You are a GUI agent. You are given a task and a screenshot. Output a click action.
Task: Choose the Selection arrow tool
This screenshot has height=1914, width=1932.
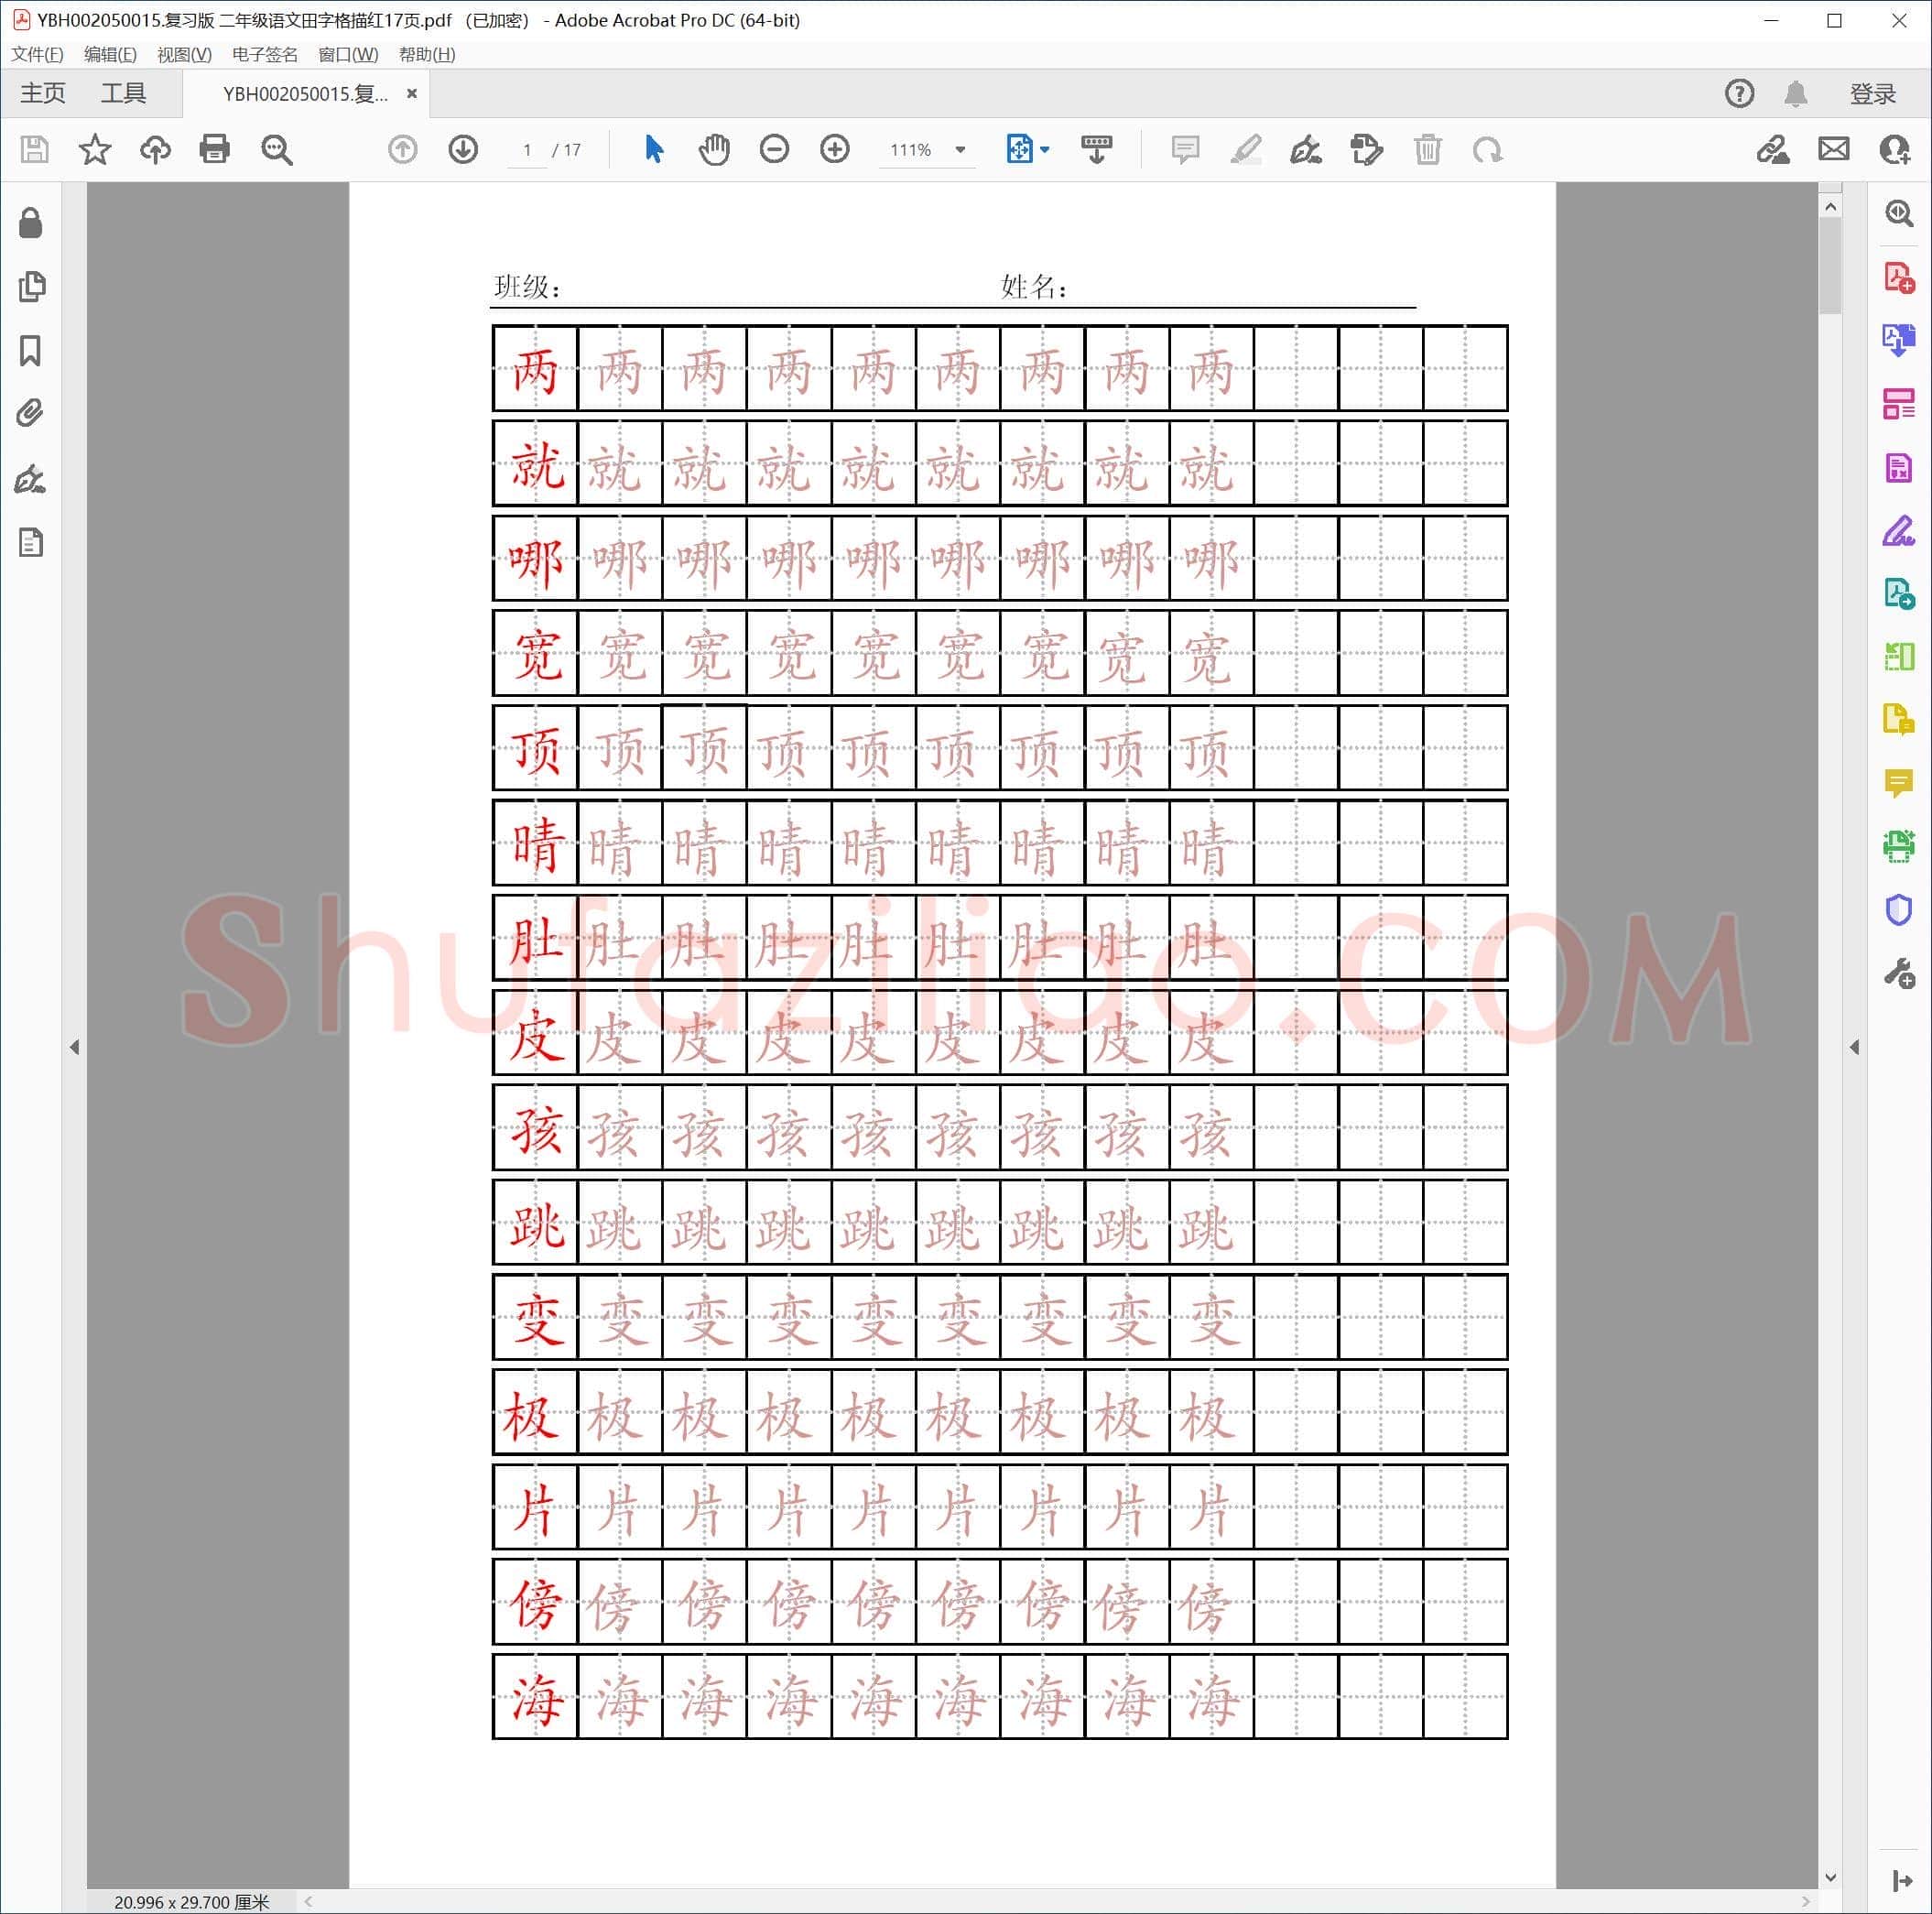[x=654, y=150]
